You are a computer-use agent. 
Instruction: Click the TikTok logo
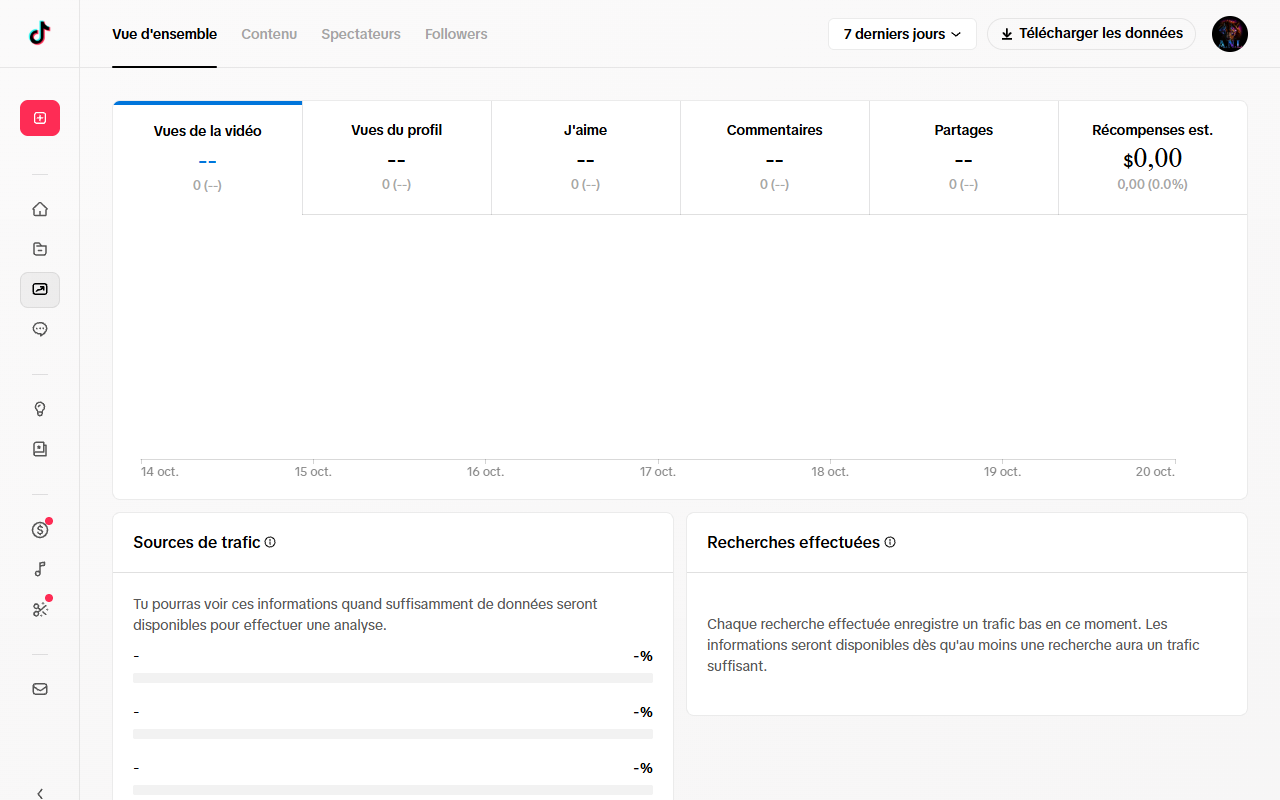(40, 34)
